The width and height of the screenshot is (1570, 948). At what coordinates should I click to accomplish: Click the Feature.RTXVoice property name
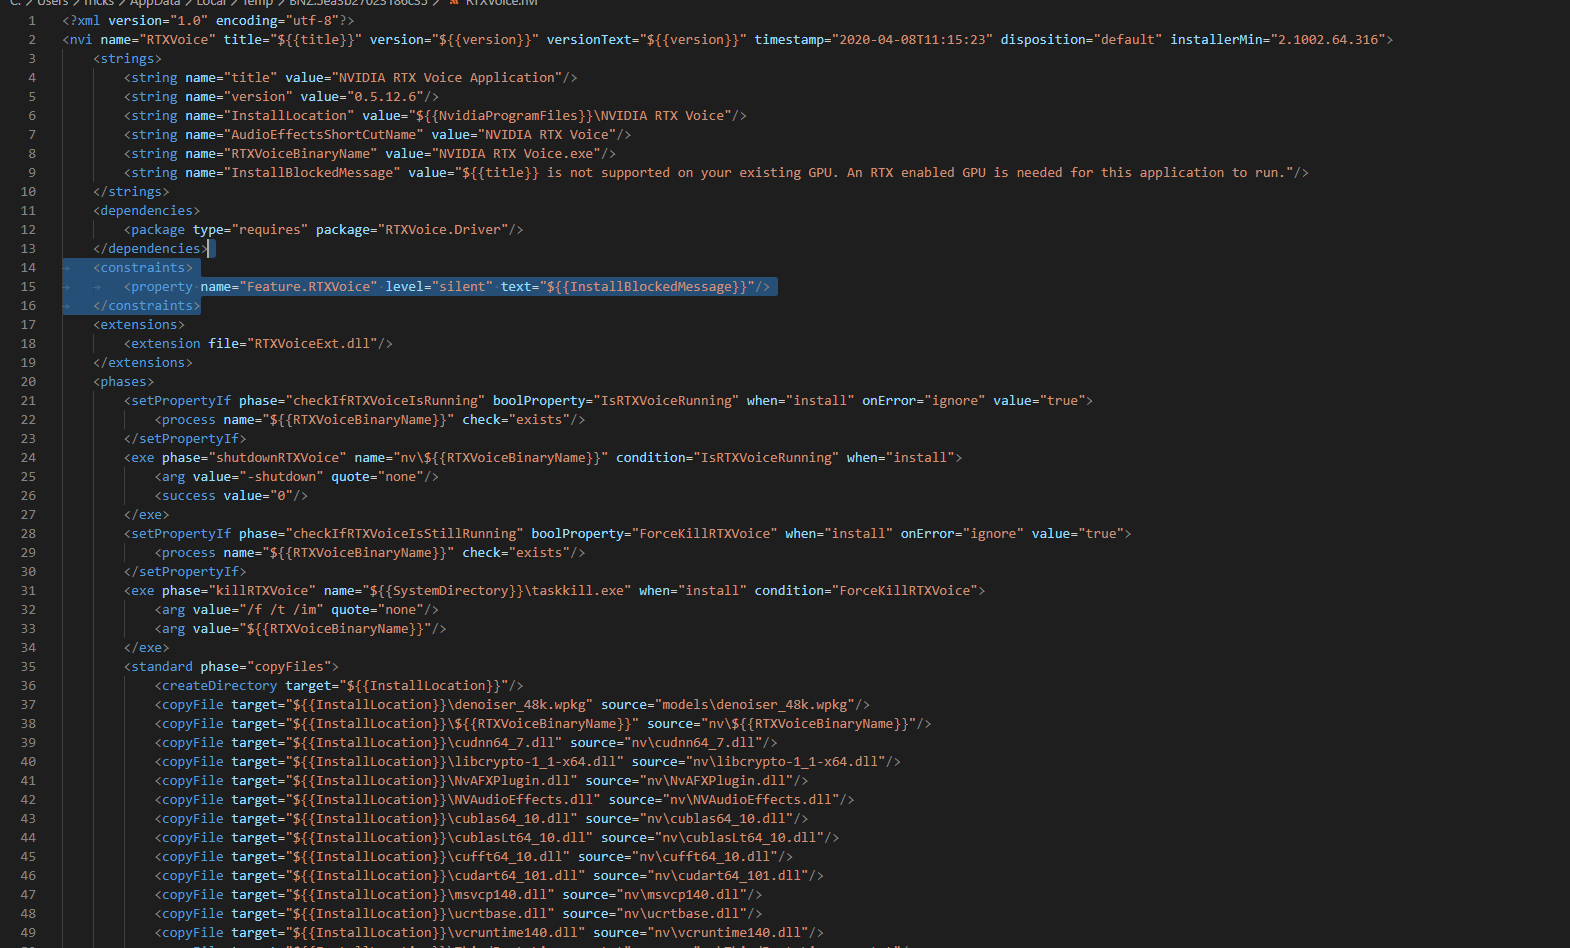(308, 286)
